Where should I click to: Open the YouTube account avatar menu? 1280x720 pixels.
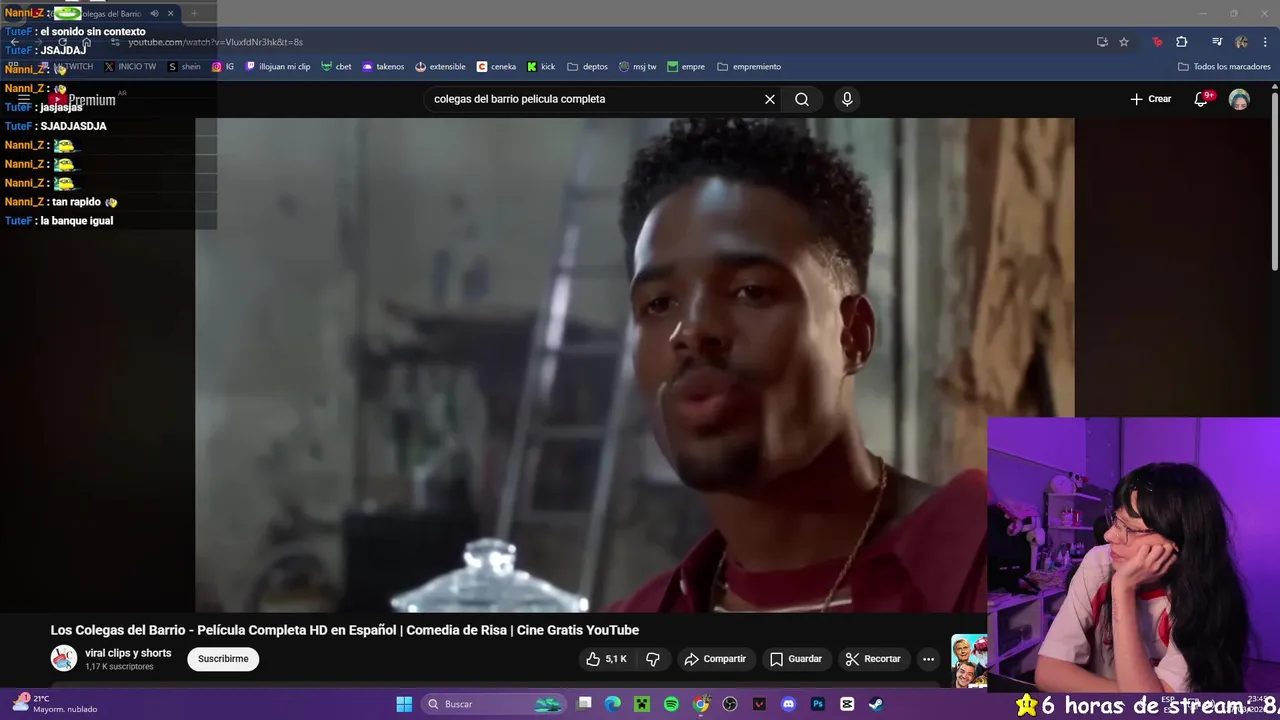point(1239,99)
